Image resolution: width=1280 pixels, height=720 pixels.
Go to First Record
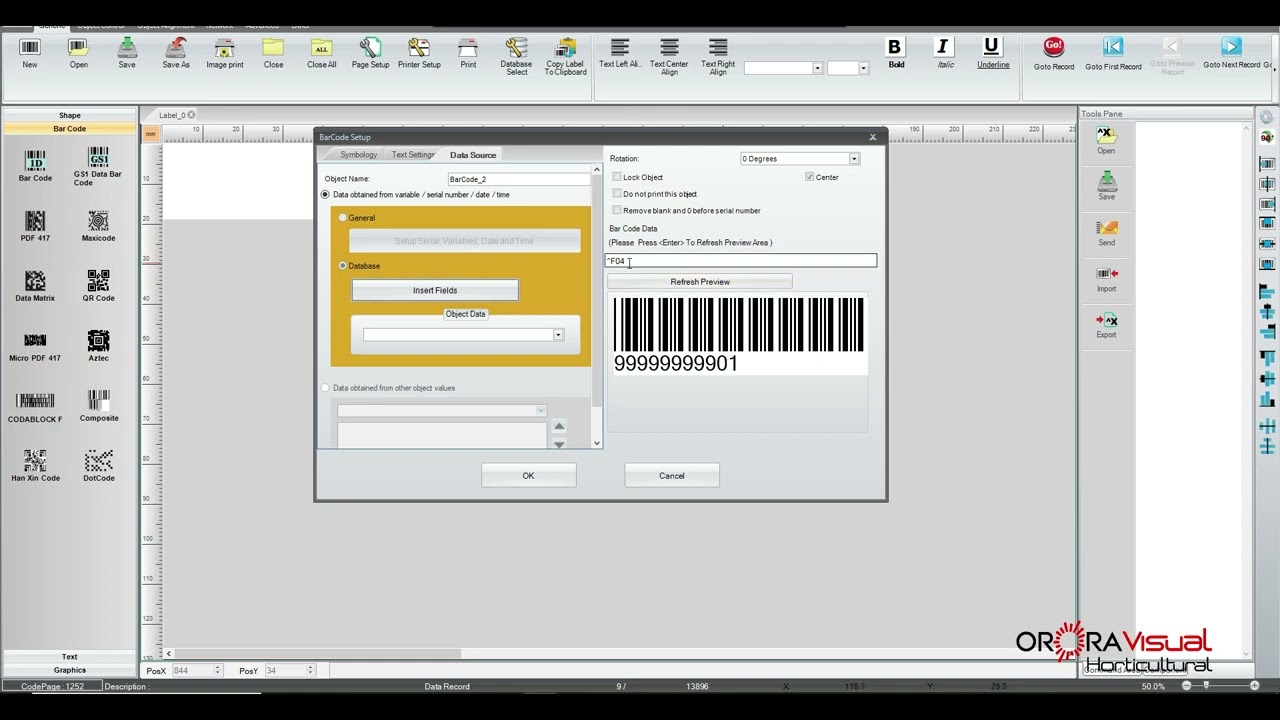click(x=1113, y=54)
